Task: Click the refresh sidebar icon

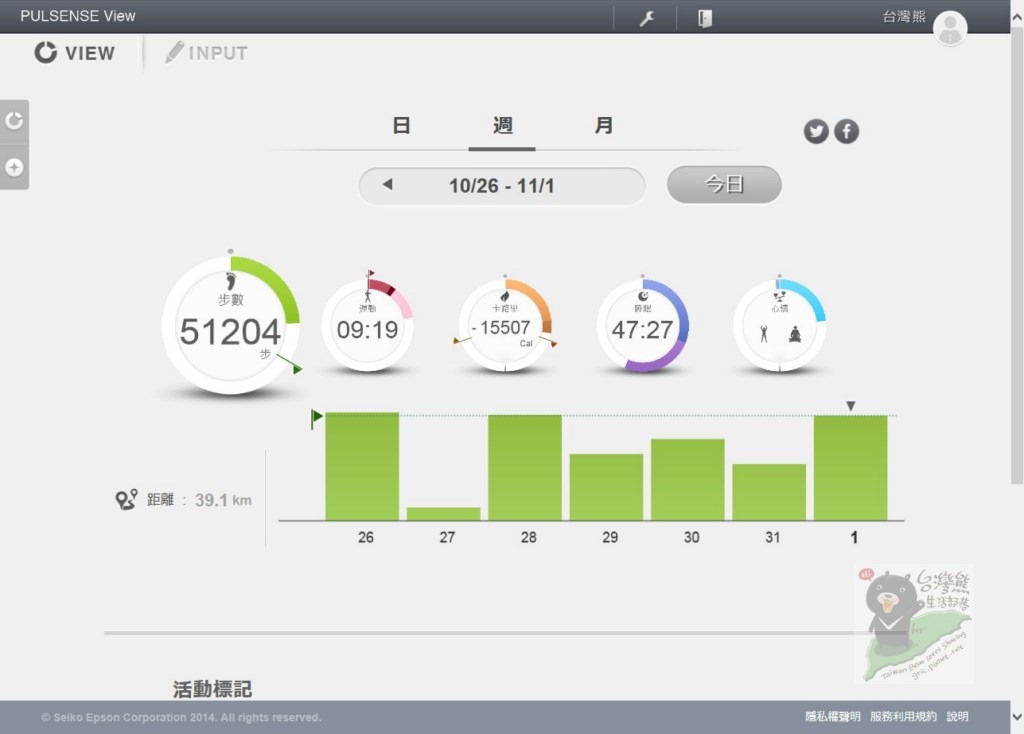Action: 14,121
